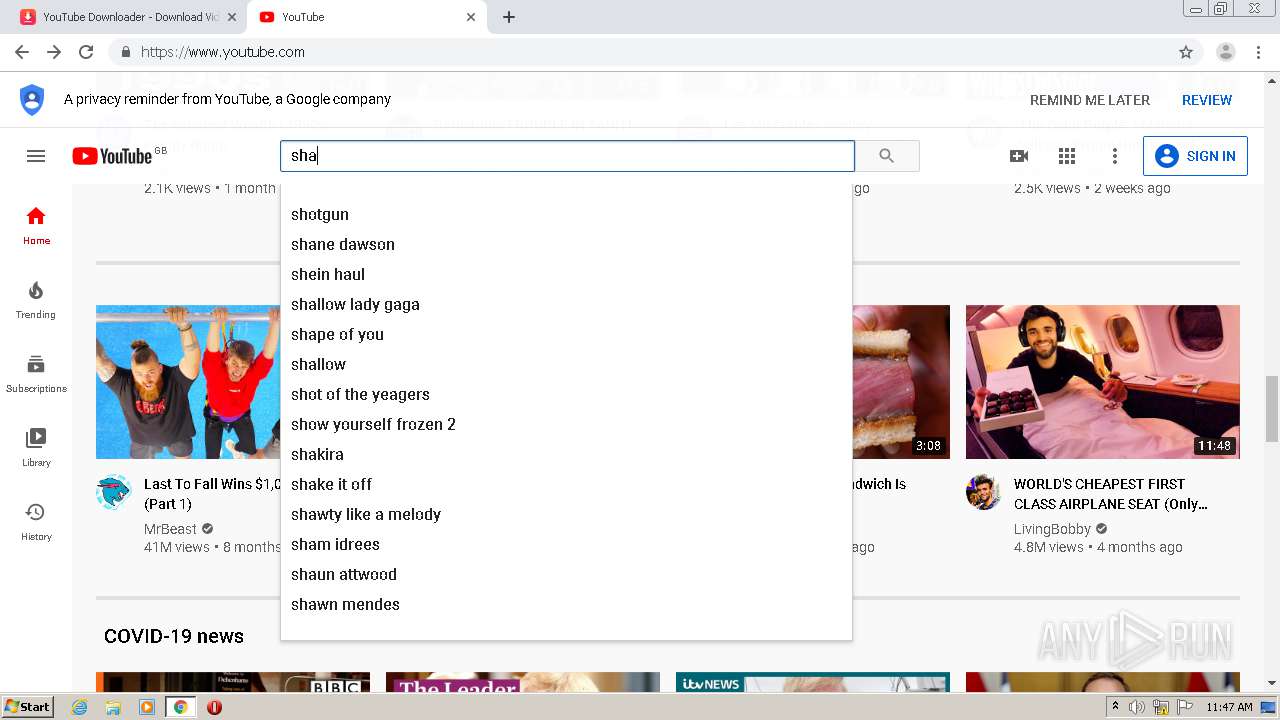Open Trending in sidebar
Screen dimensions: 1280x720
(x=36, y=300)
